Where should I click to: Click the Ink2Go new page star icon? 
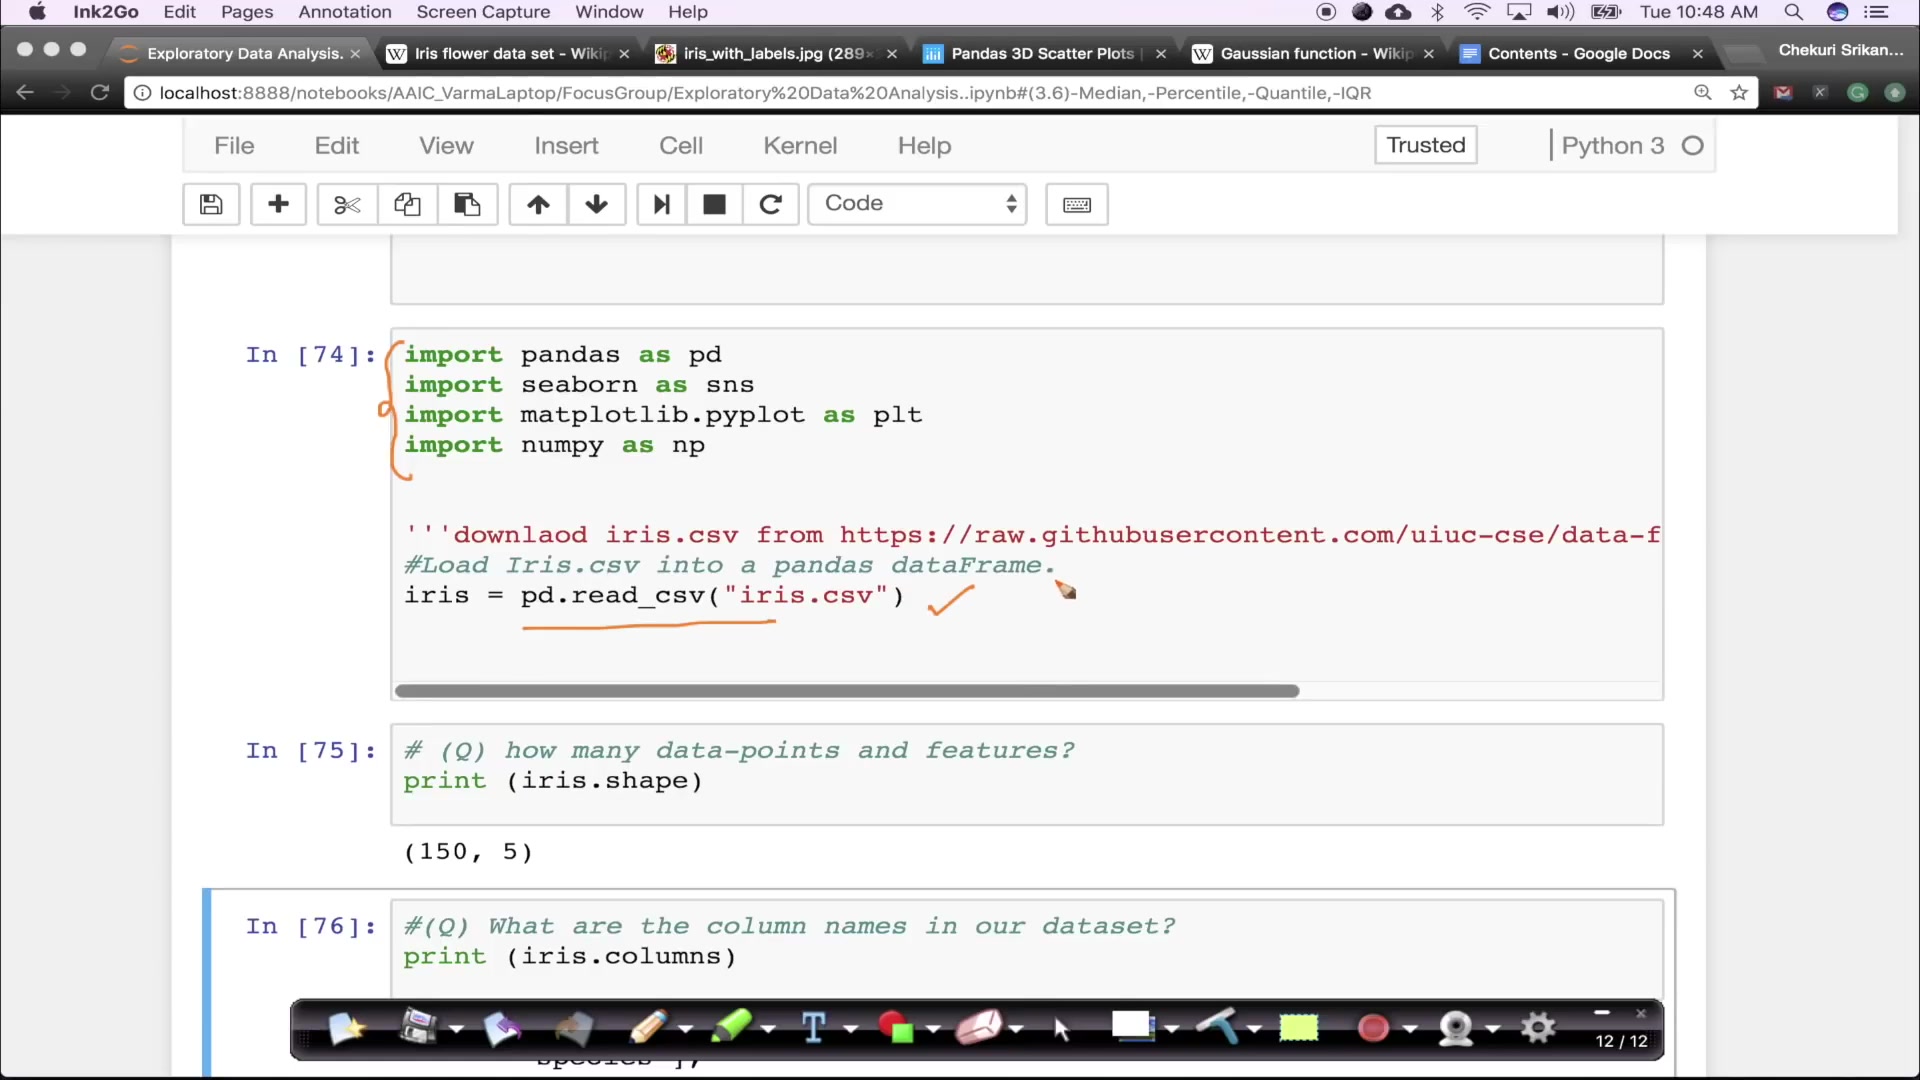pos(346,1027)
